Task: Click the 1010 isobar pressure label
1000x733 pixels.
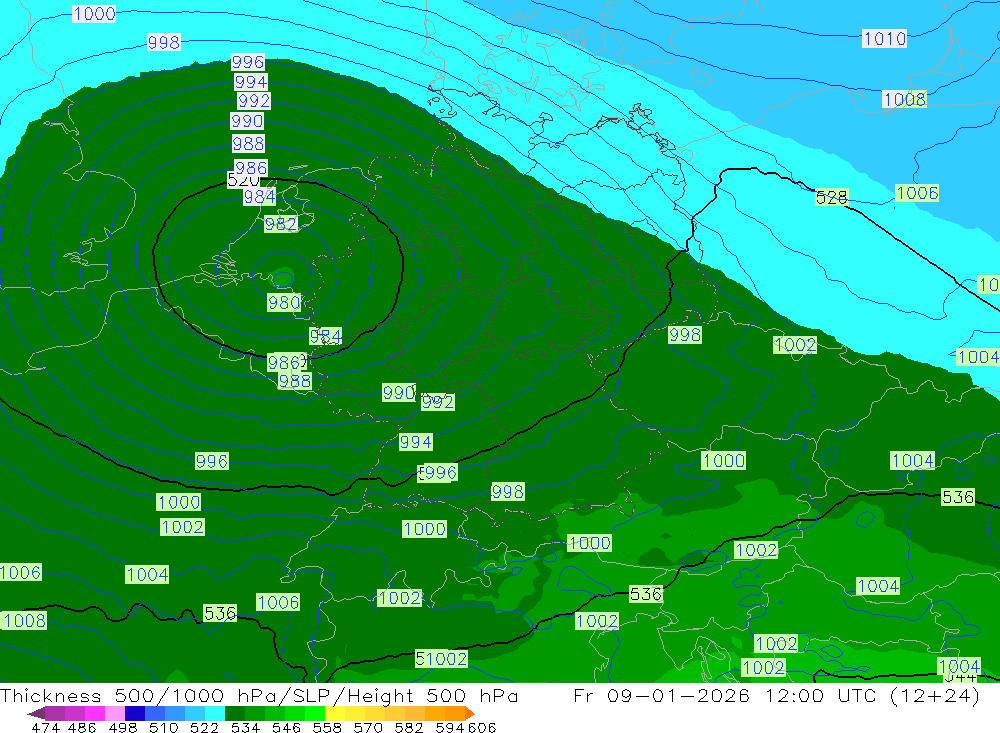Action: pyautogui.click(x=884, y=38)
